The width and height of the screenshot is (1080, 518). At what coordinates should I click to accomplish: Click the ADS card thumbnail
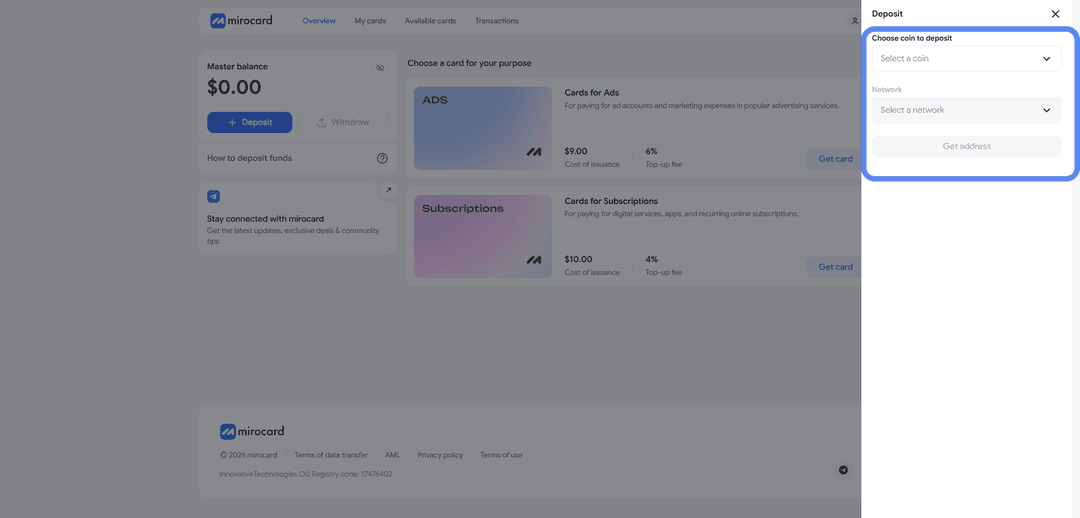(483, 128)
